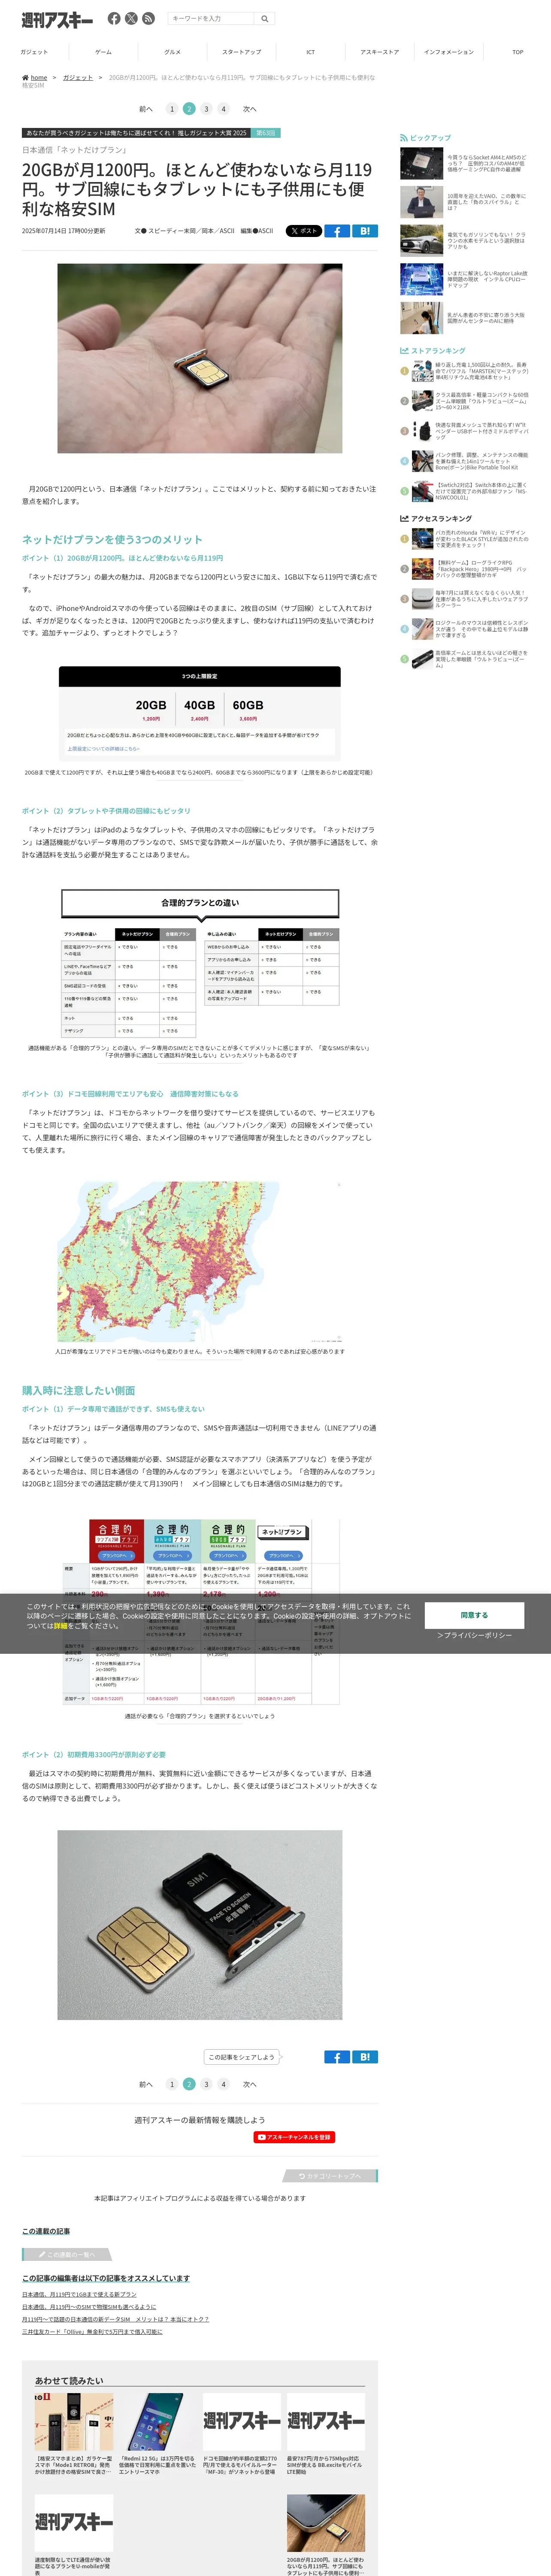Click 次へ in pagination above the title
551x2576 pixels.
[x=250, y=109]
